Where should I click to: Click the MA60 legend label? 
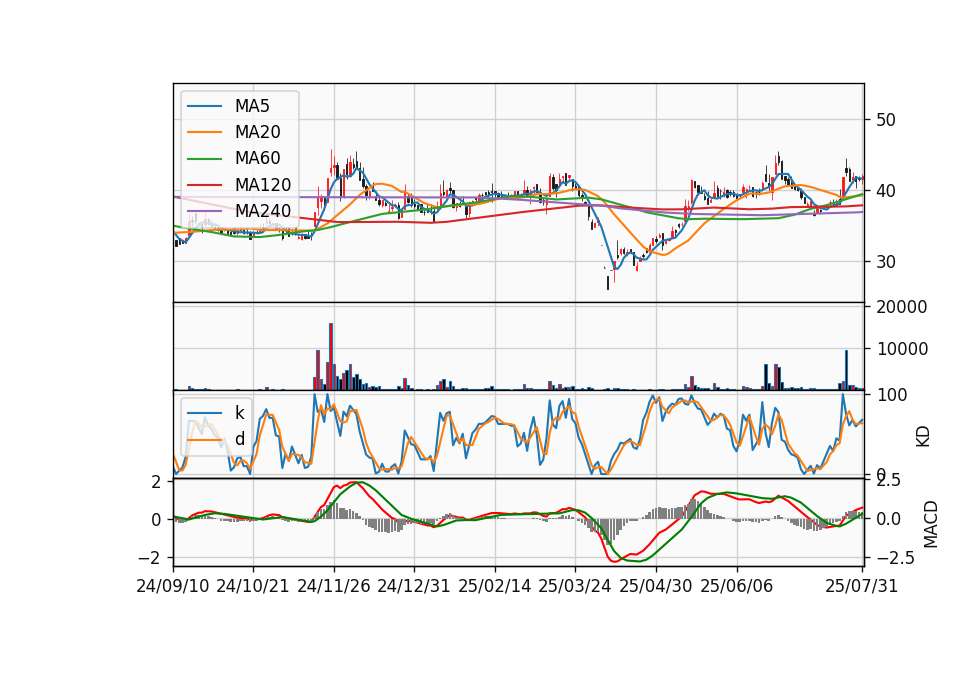coord(257,159)
